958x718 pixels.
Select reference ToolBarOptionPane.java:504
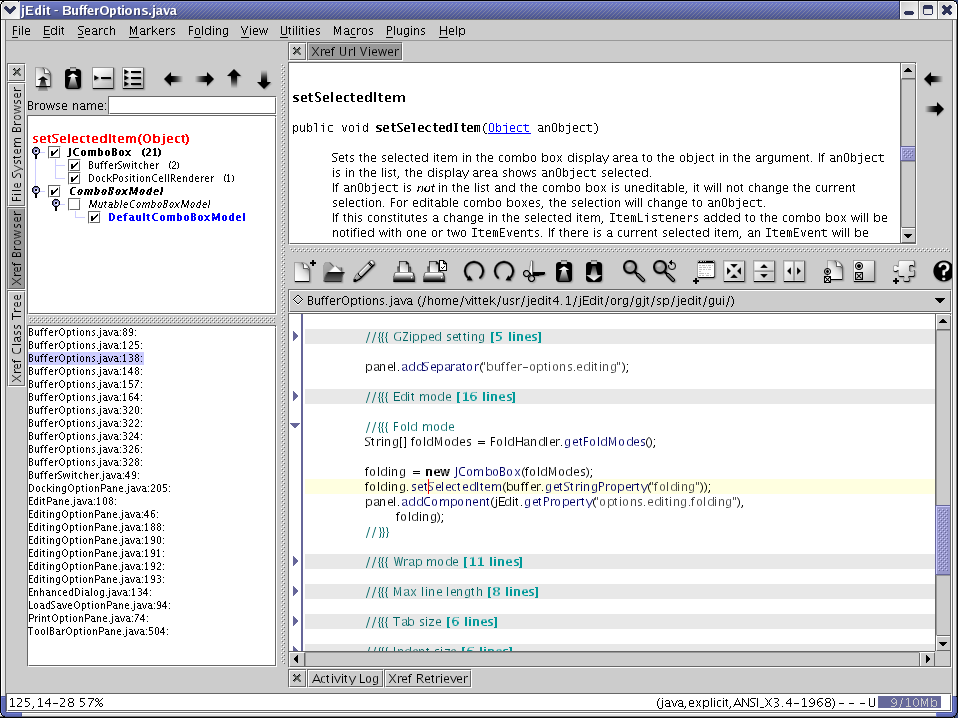coord(98,631)
